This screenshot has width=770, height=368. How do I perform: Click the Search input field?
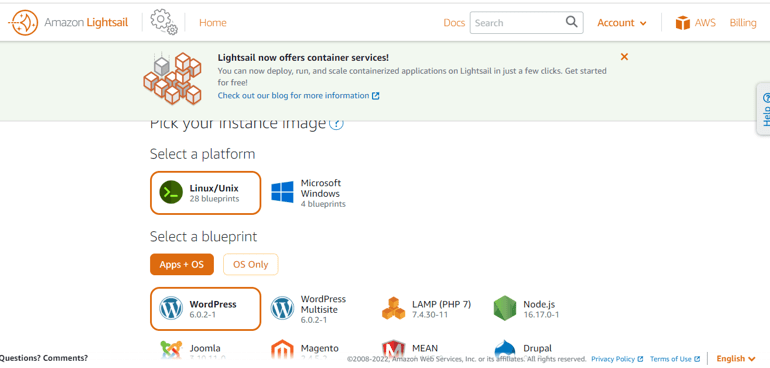pyautogui.click(x=526, y=23)
